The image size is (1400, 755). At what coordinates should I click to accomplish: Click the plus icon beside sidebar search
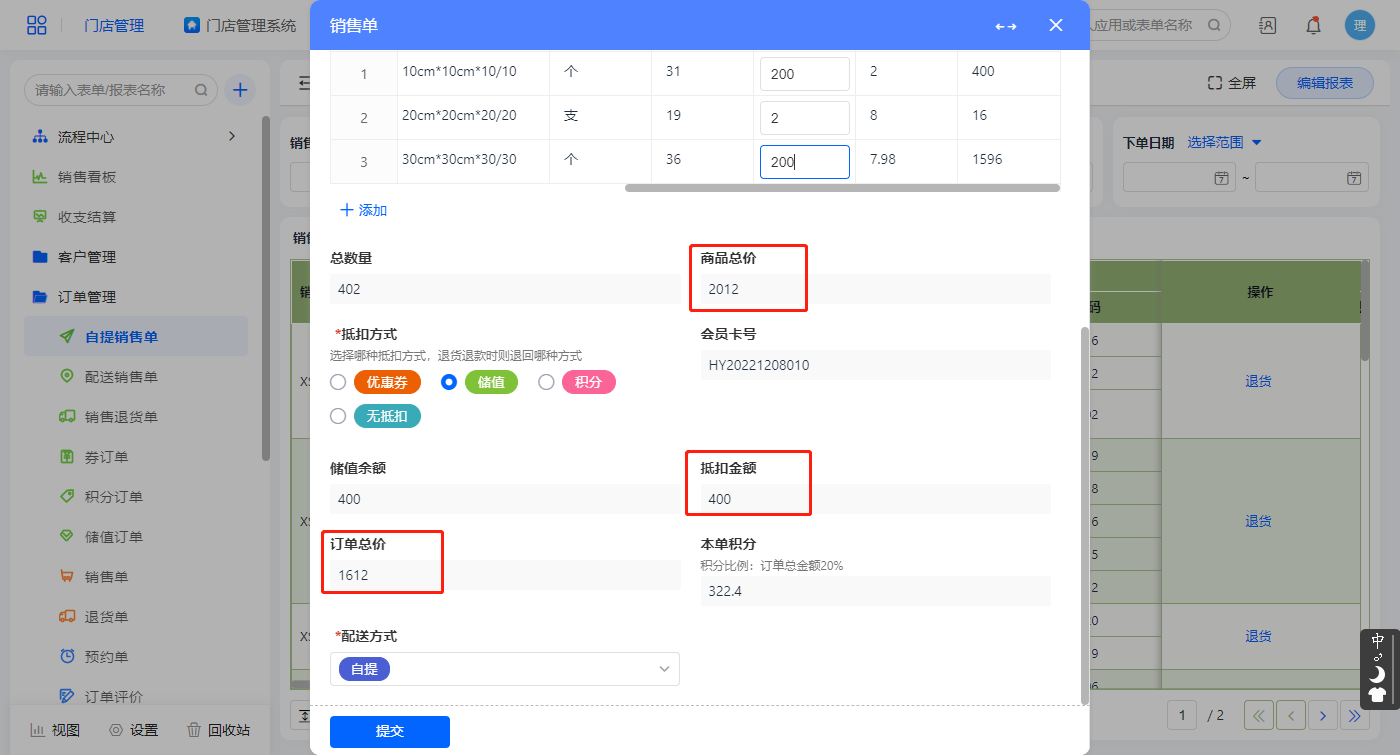(x=240, y=90)
